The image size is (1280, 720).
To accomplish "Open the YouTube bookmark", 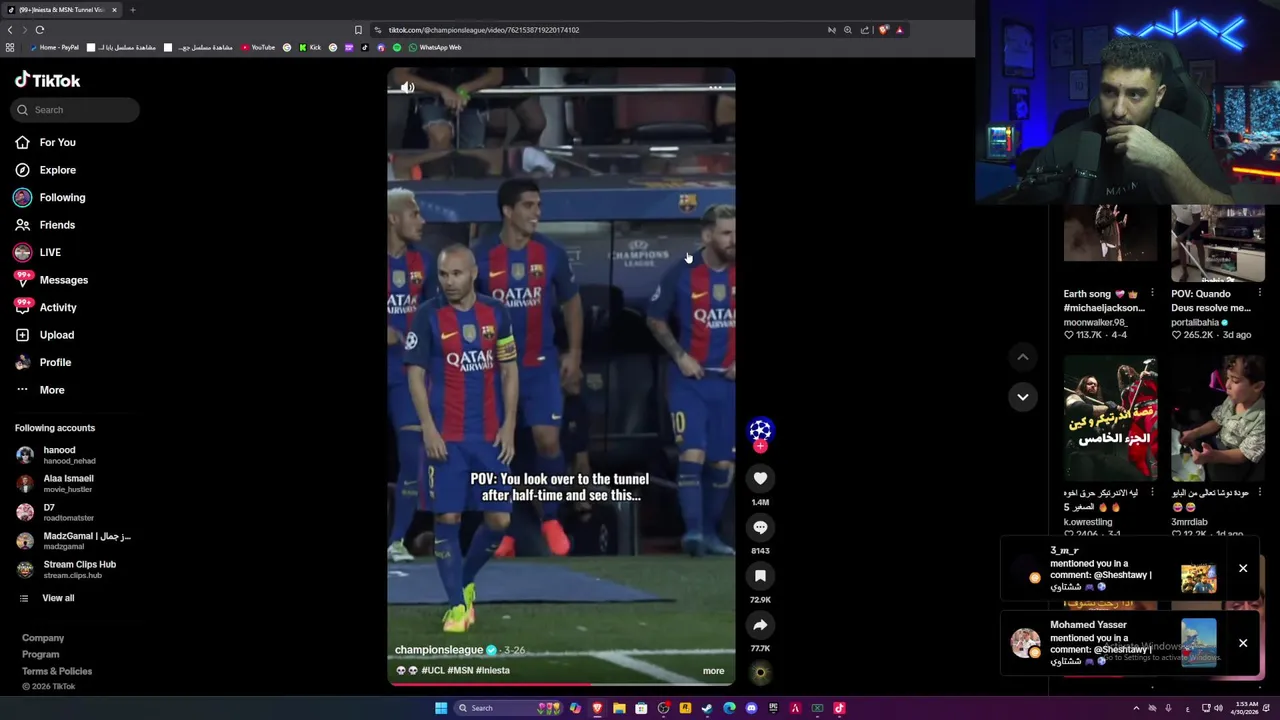I will click(258, 47).
